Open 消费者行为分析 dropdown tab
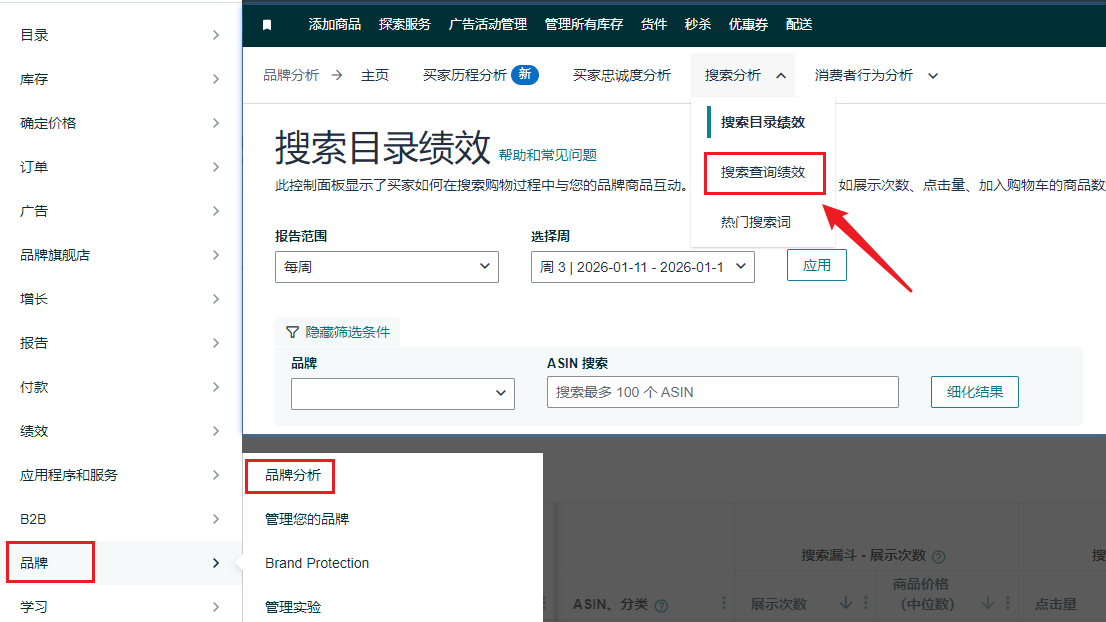The width and height of the screenshot is (1106, 622). click(x=876, y=75)
